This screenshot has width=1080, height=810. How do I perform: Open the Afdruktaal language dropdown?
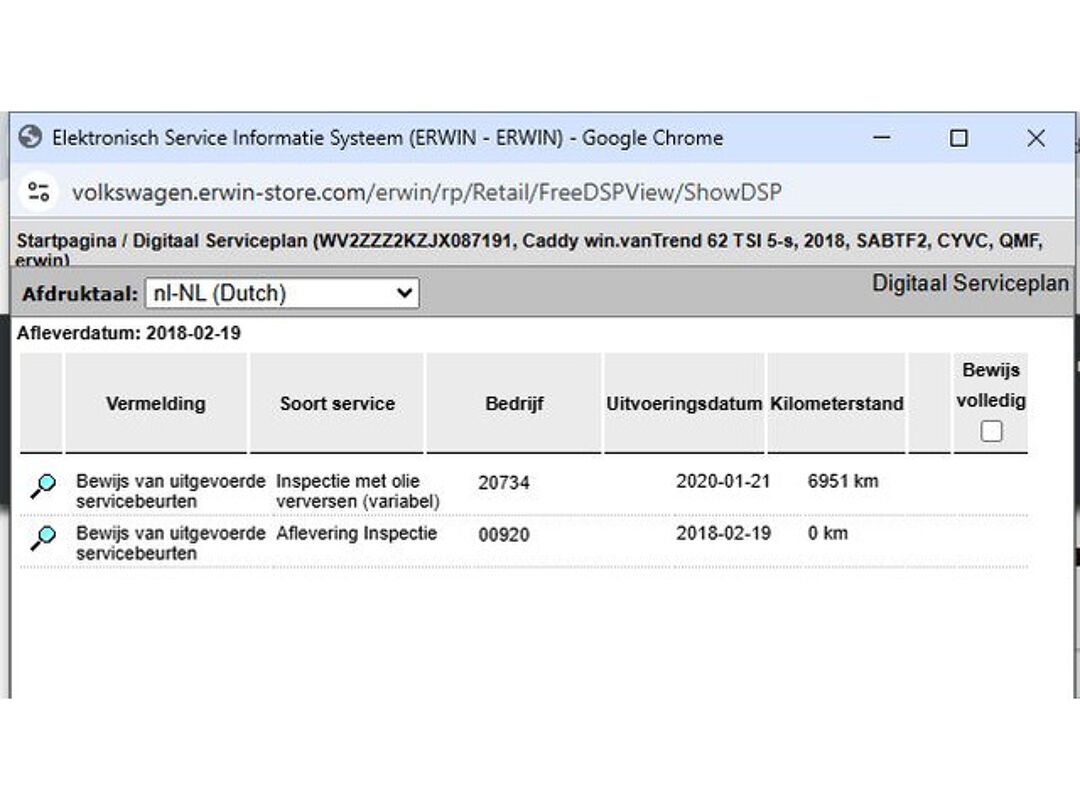click(x=282, y=293)
